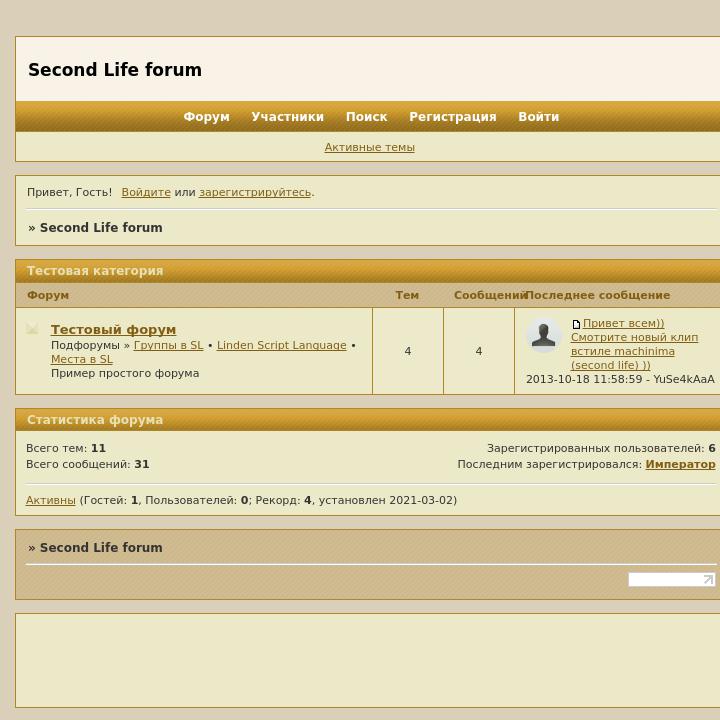
Task: Click the Сообщений column header
Action: 490,295
